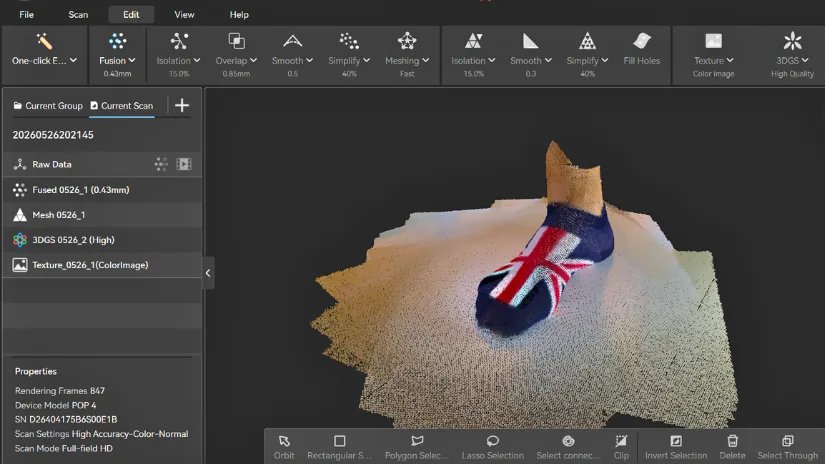Click the SN D26404175B6S00E1B text
Image resolution: width=825 pixels, height=464 pixels.
[66, 419]
